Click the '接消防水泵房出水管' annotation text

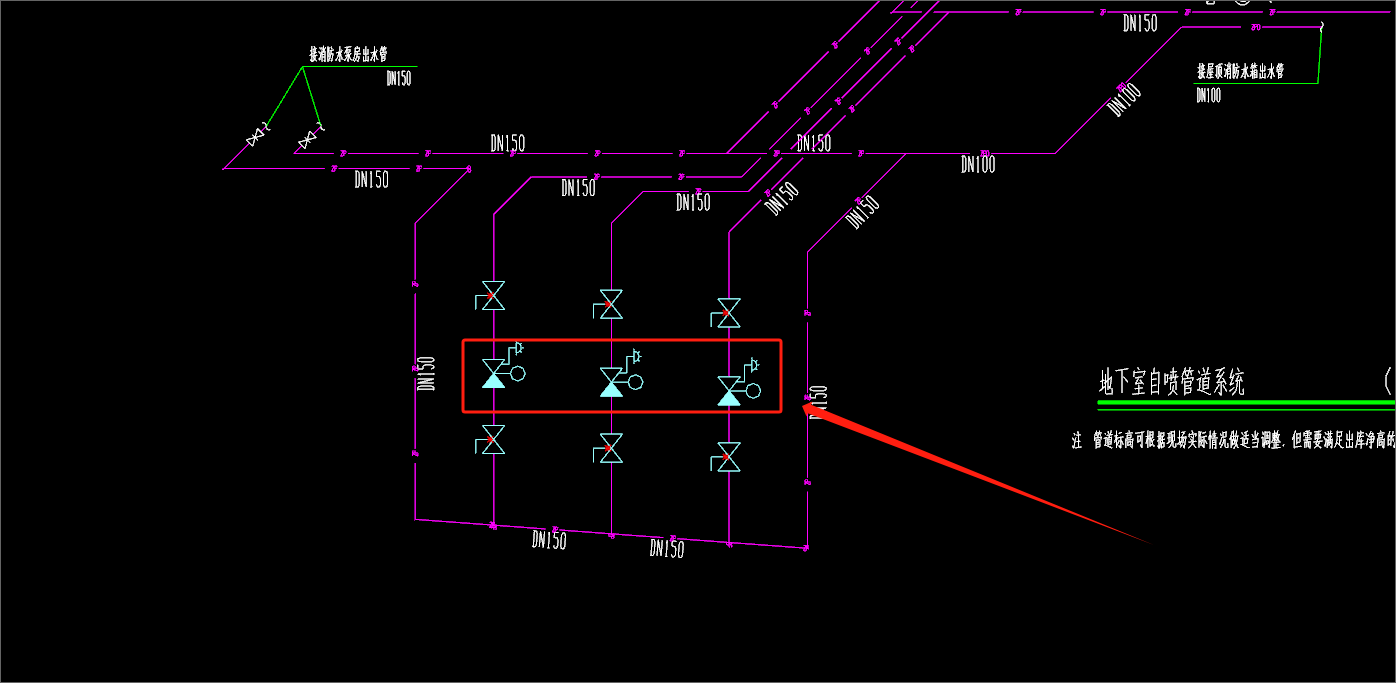coord(348,55)
